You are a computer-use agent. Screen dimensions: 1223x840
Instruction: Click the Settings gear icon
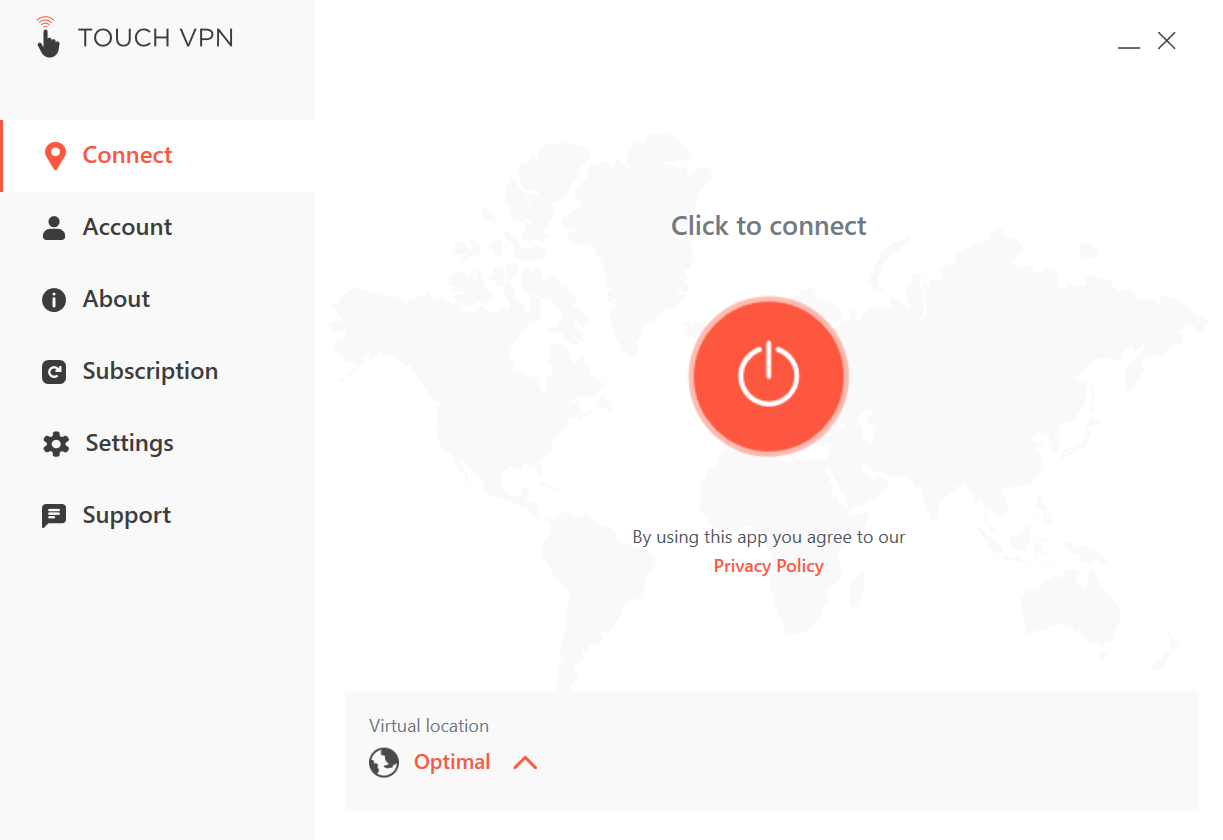(x=56, y=444)
